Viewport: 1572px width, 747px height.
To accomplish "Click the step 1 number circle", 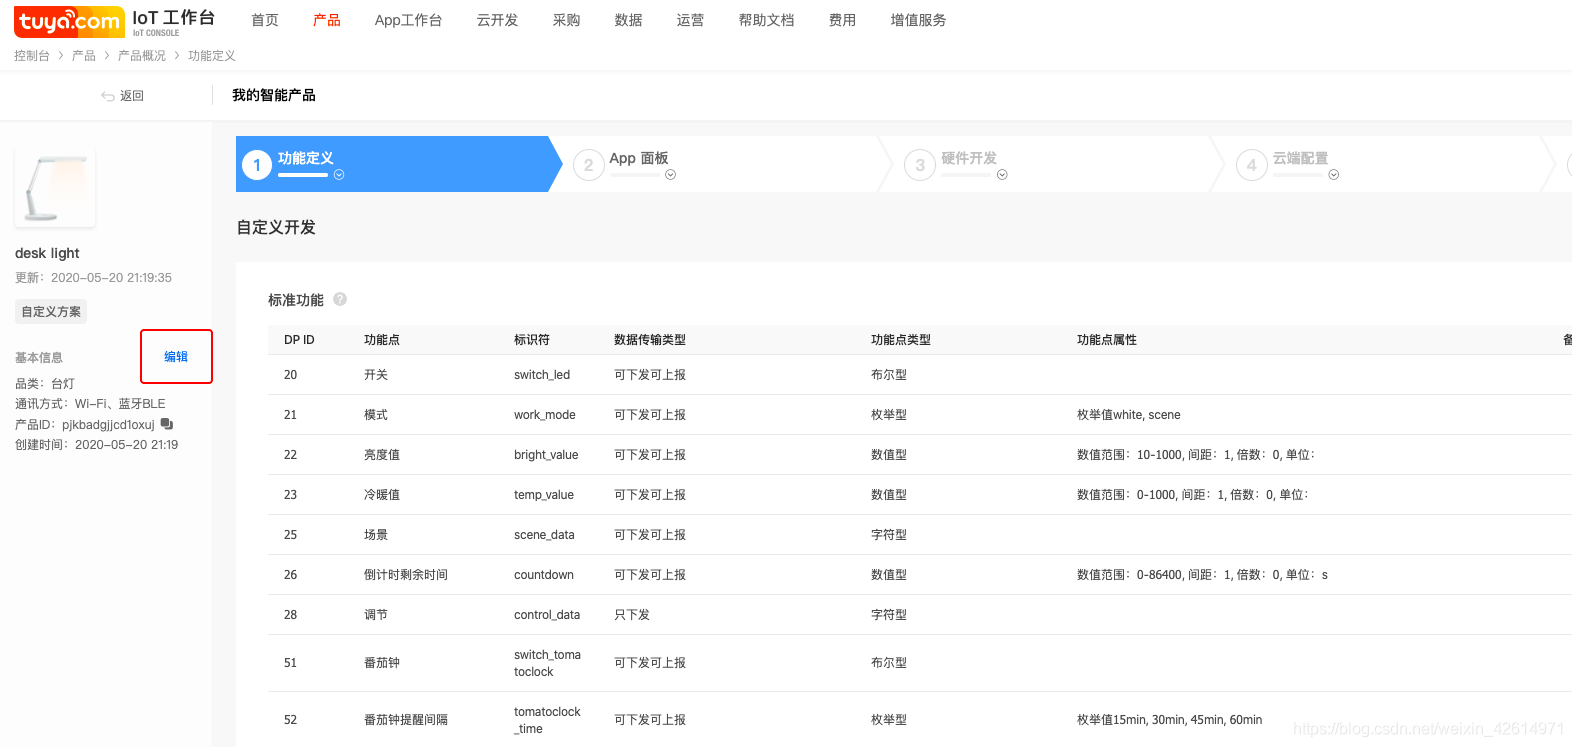I will [257, 165].
